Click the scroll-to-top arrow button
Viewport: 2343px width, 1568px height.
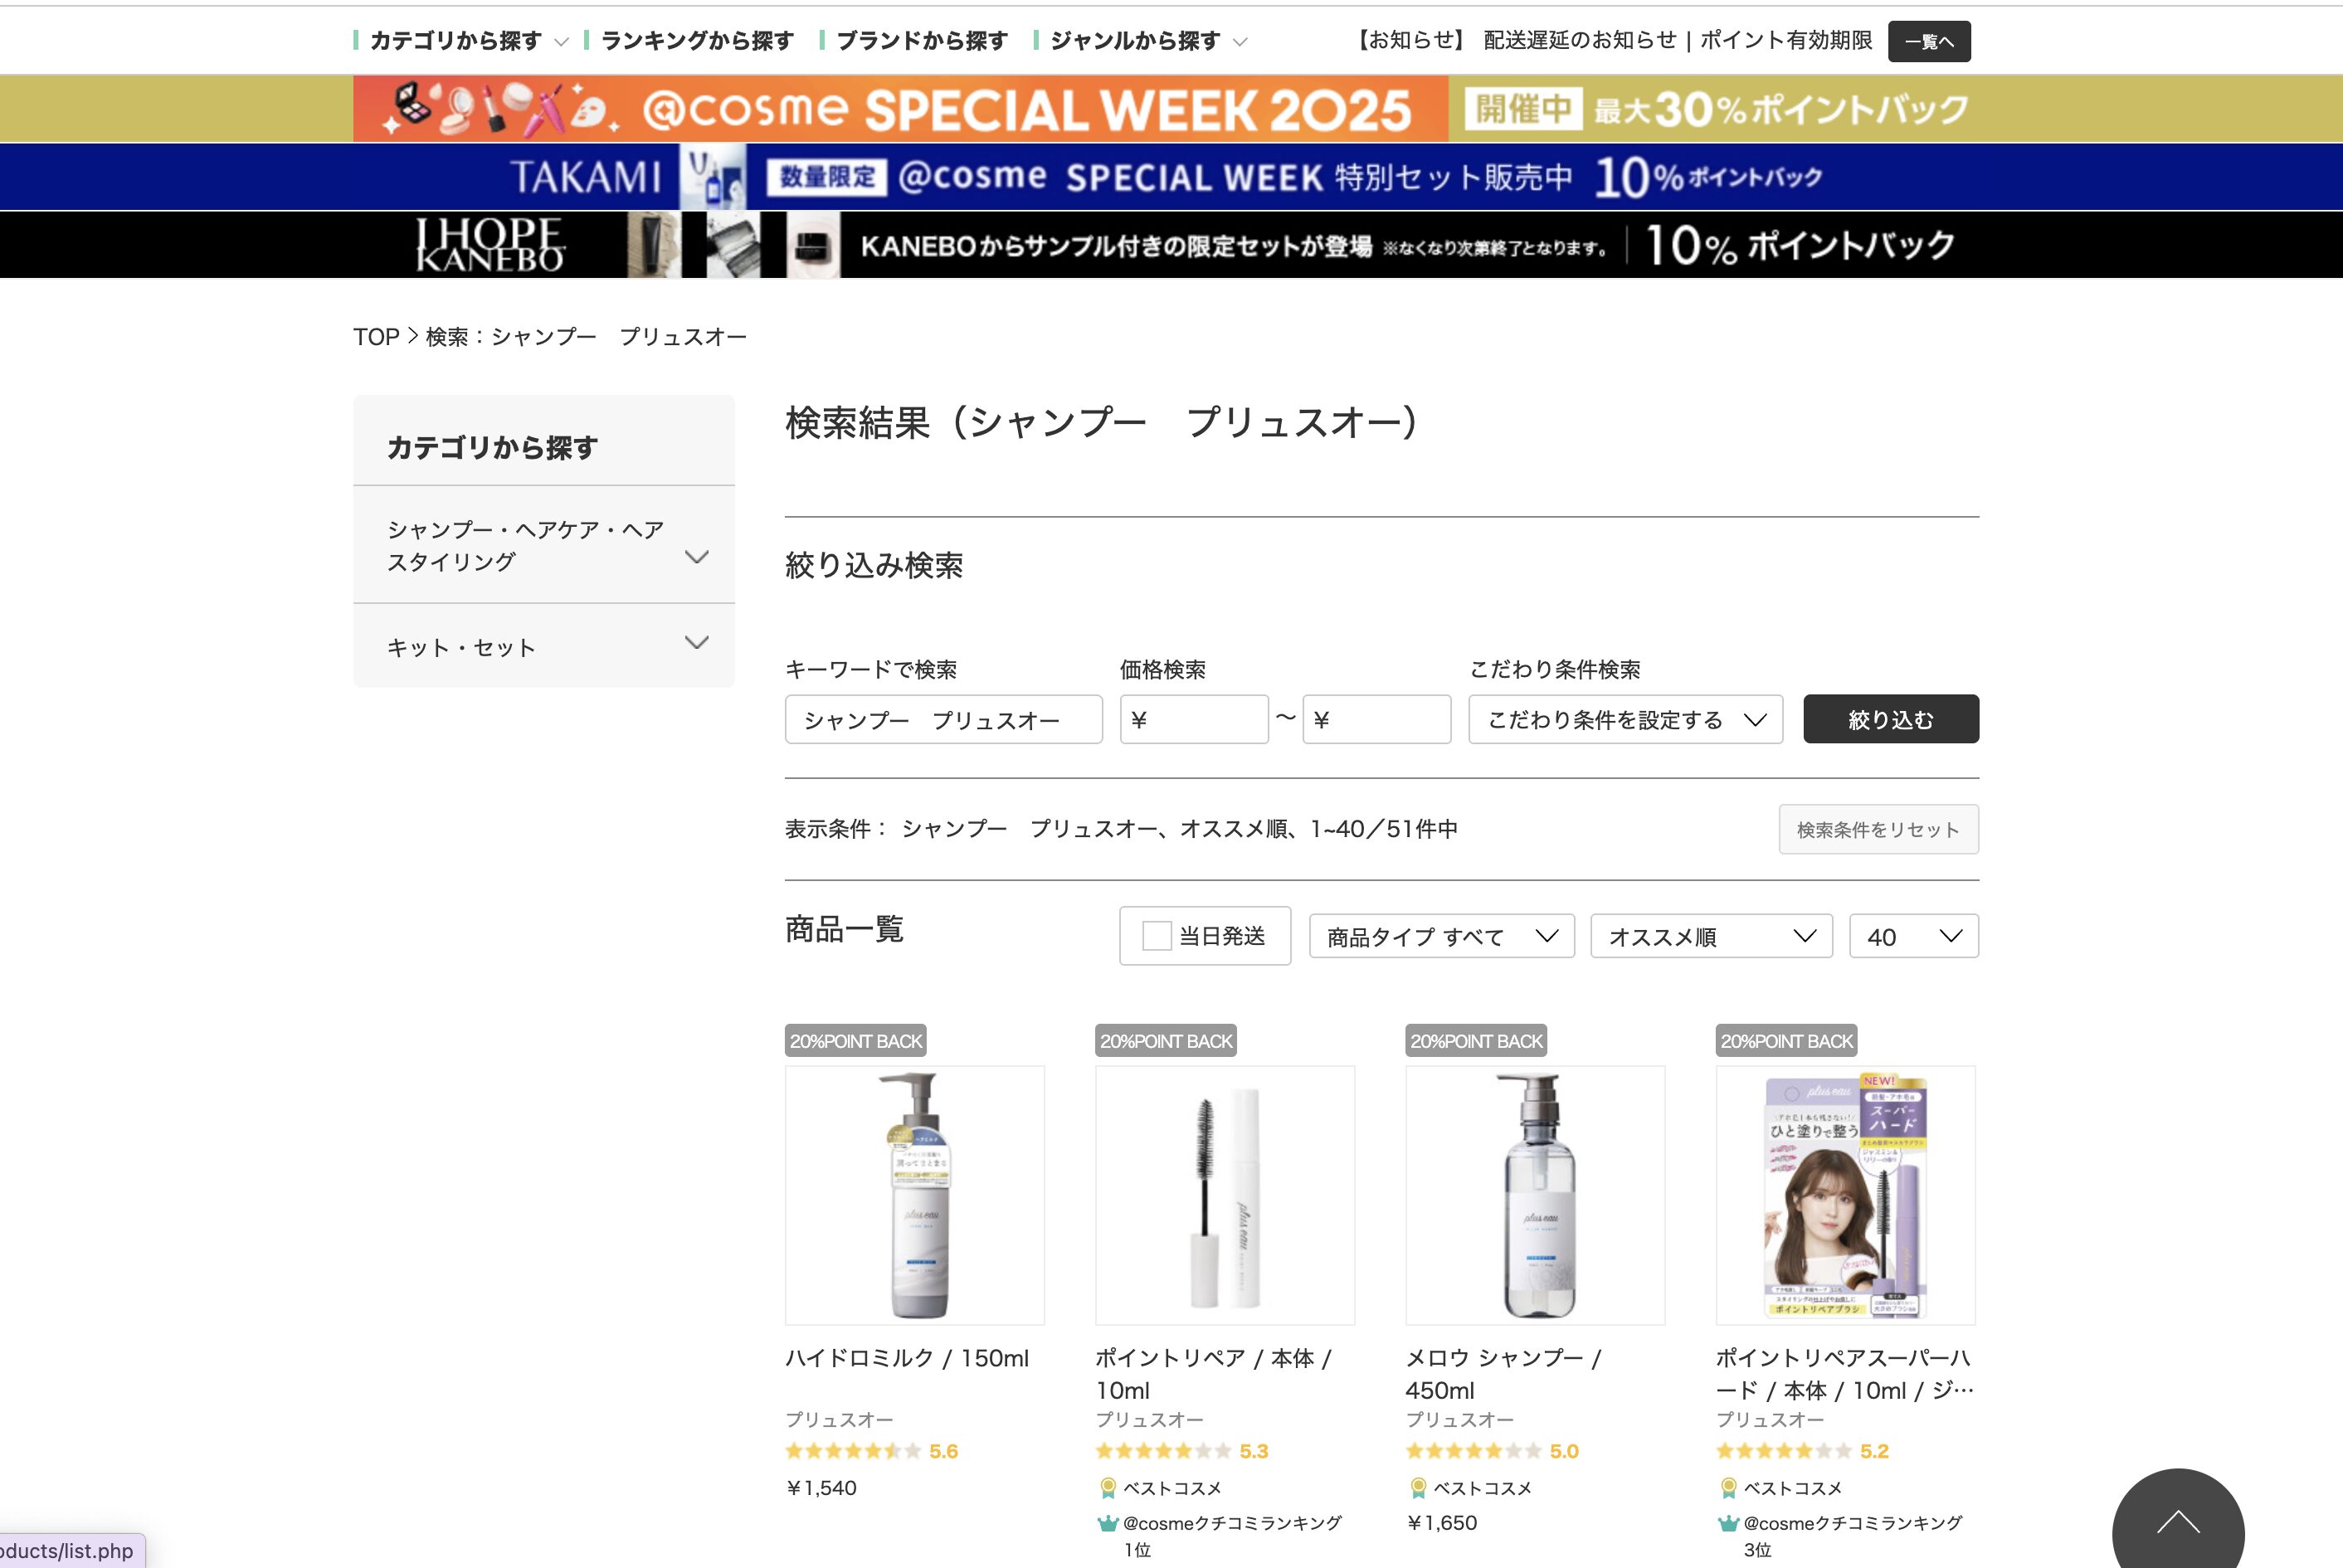(2178, 1522)
